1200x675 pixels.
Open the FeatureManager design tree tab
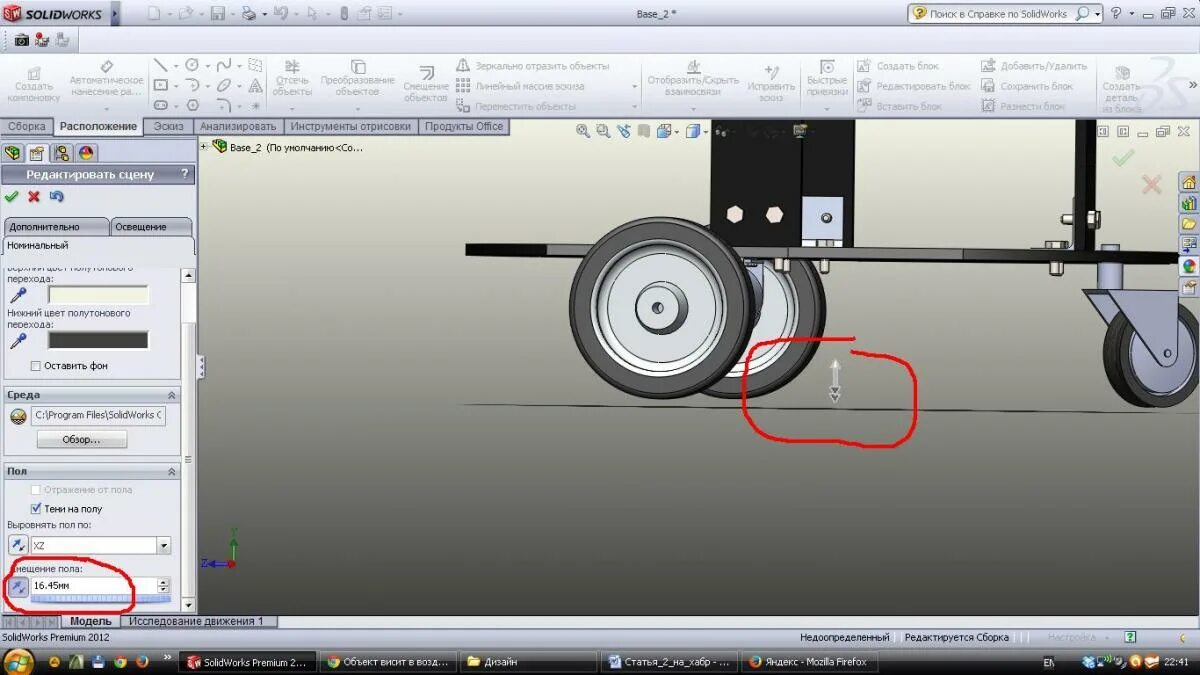[x=13, y=153]
